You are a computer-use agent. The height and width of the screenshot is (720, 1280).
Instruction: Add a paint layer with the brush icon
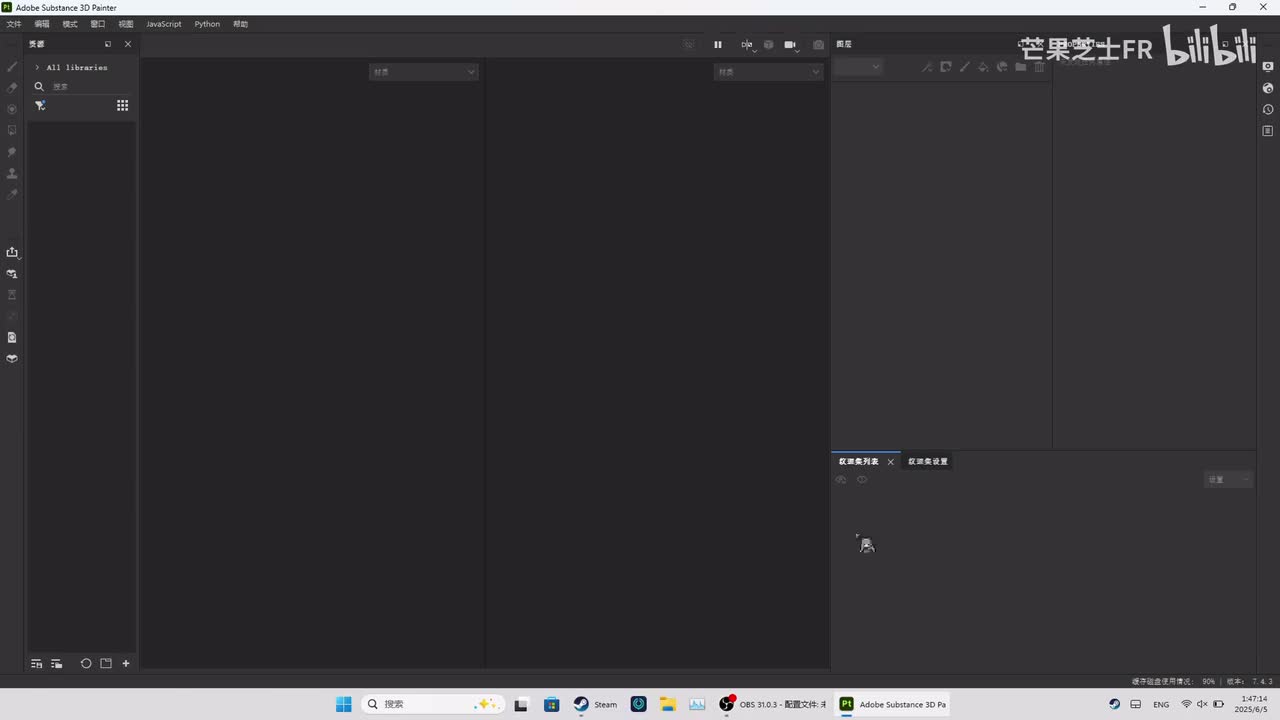(965, 67)
